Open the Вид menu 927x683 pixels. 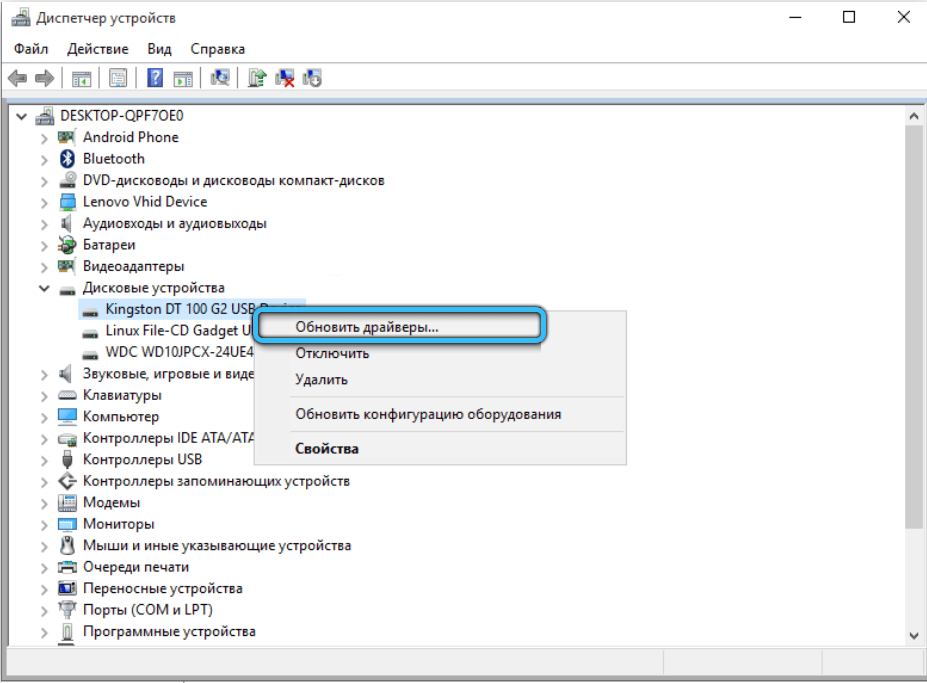tap(159, 48)
